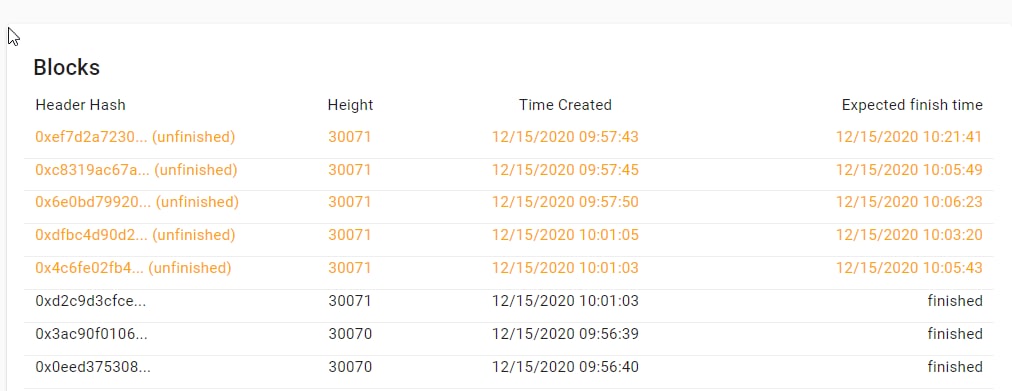1012x391 pixels.
Task: Select expected finish time 12/15/2020 10:05:49
Action: pos(909,170)
